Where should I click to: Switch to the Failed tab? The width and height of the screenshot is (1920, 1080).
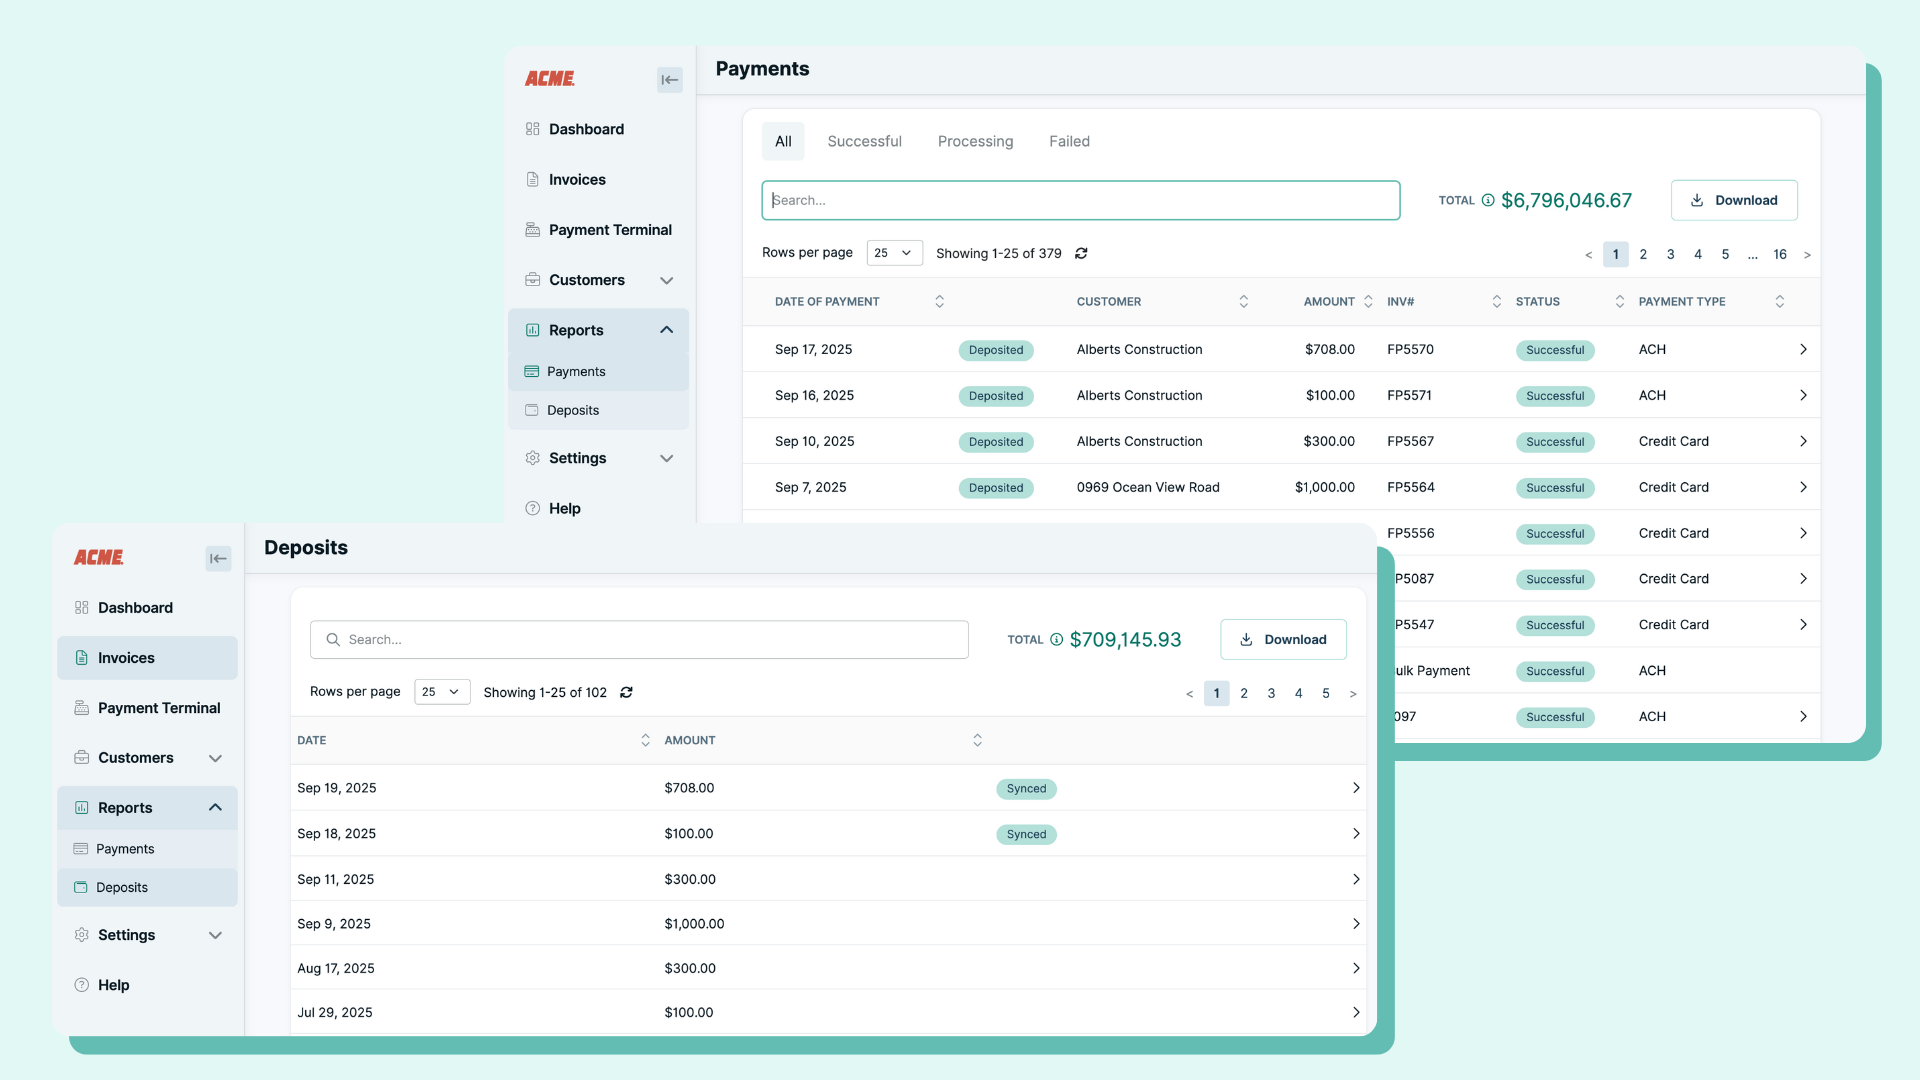pos(1069,141)
